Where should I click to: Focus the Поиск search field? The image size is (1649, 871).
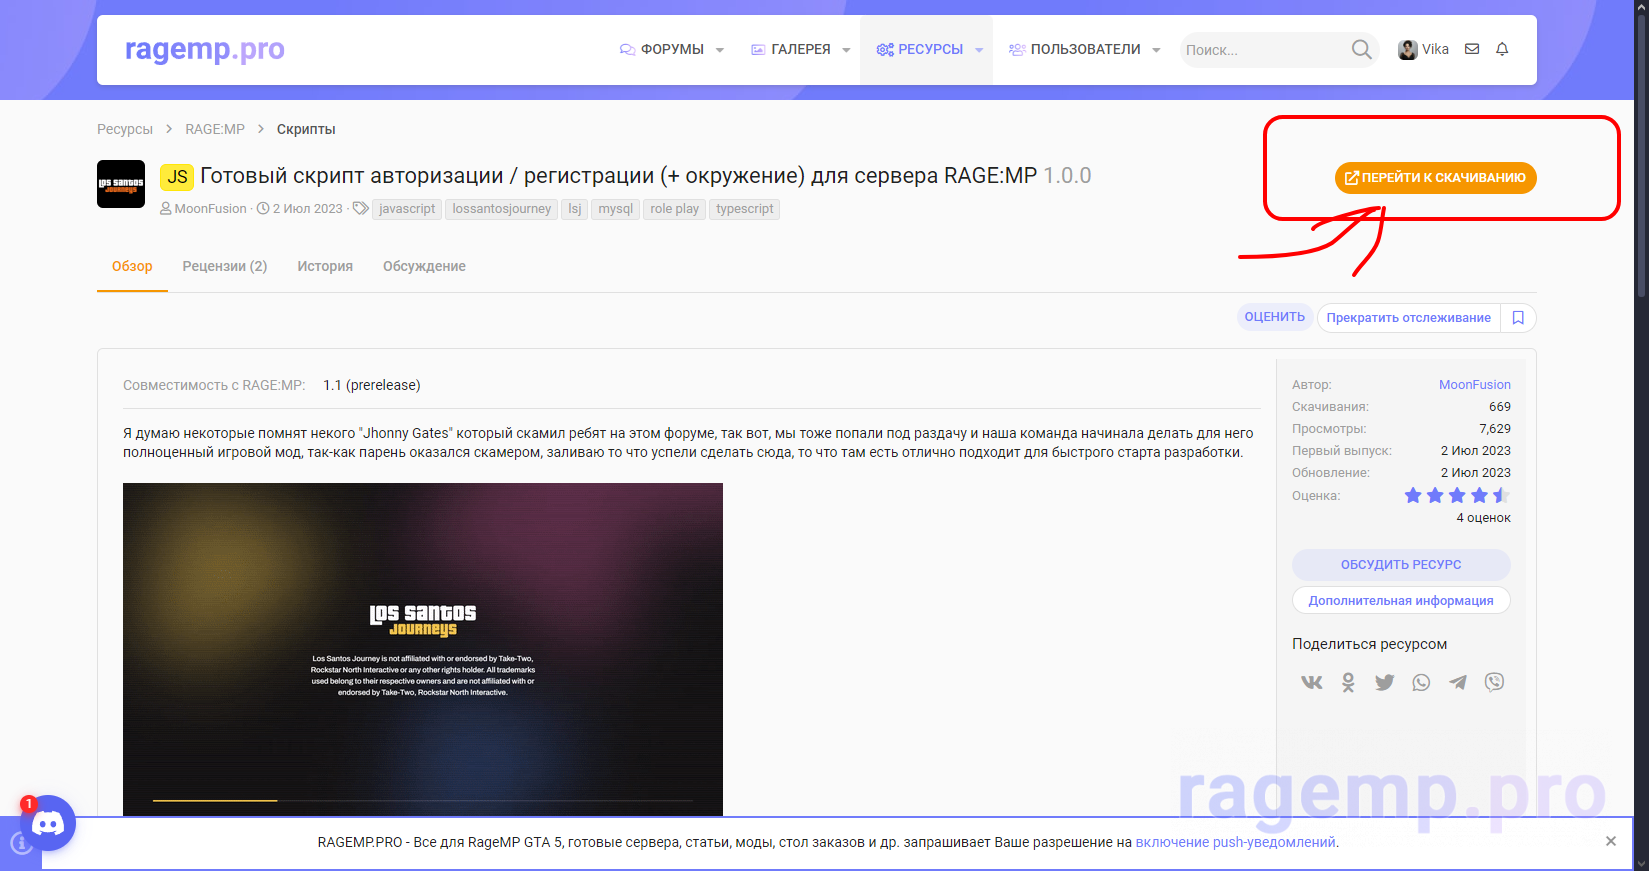[x=1265, y=50]
